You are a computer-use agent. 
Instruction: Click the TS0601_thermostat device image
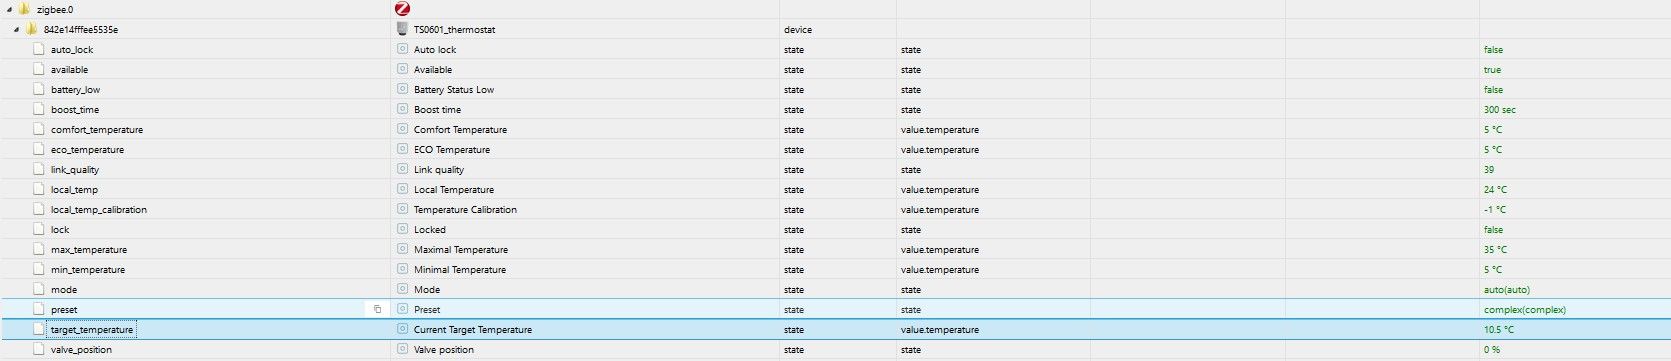[x=403, y=29]
